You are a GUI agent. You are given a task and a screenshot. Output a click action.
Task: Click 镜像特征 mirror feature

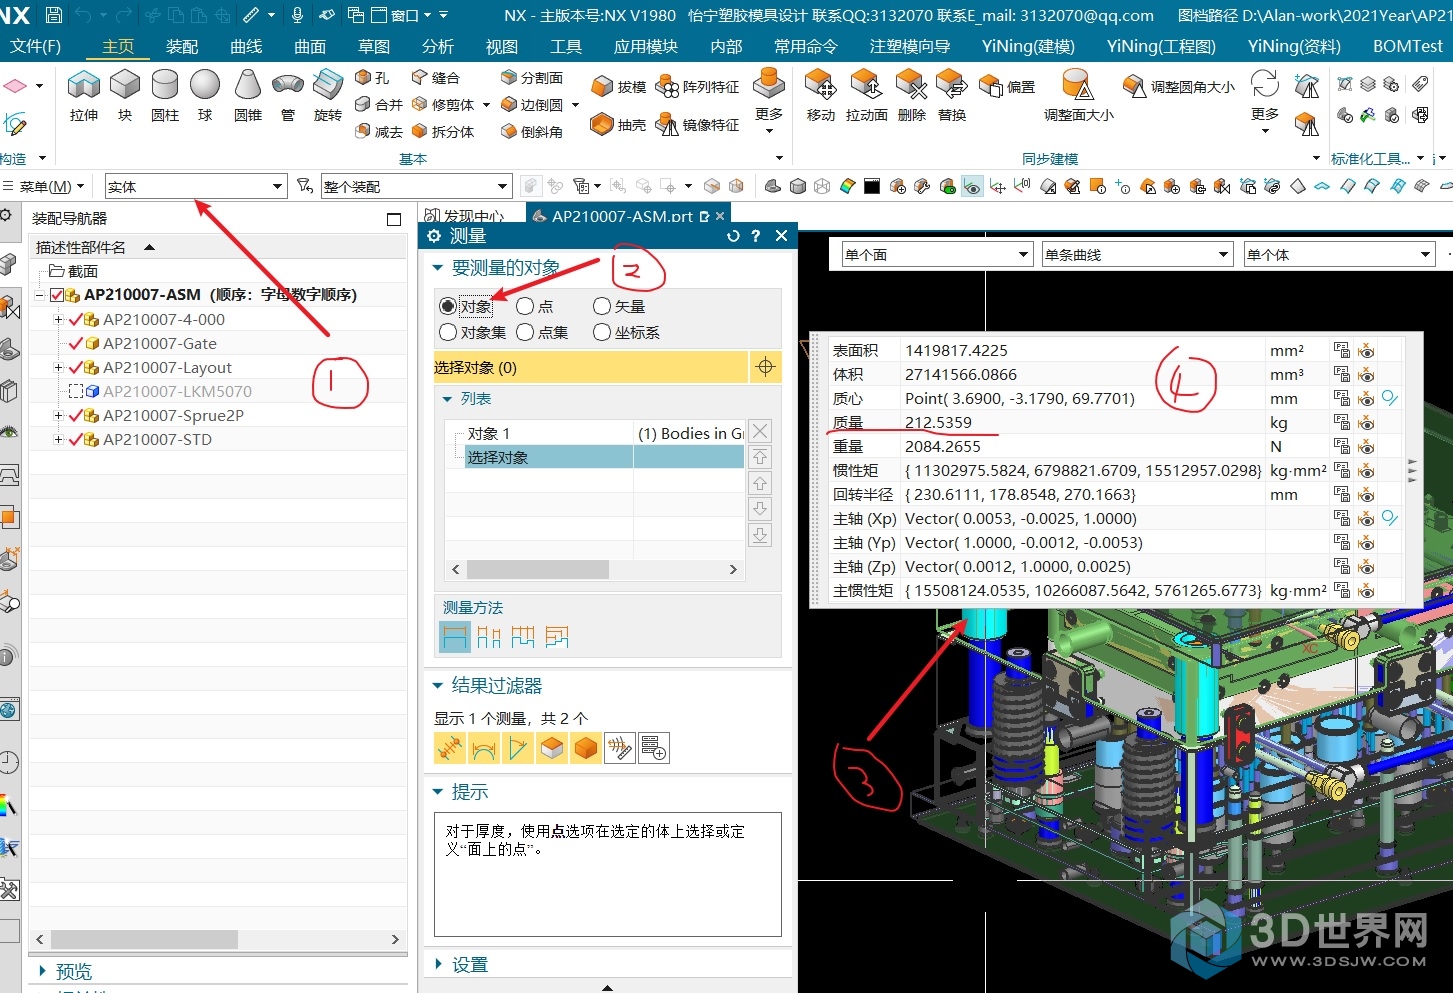697,125
